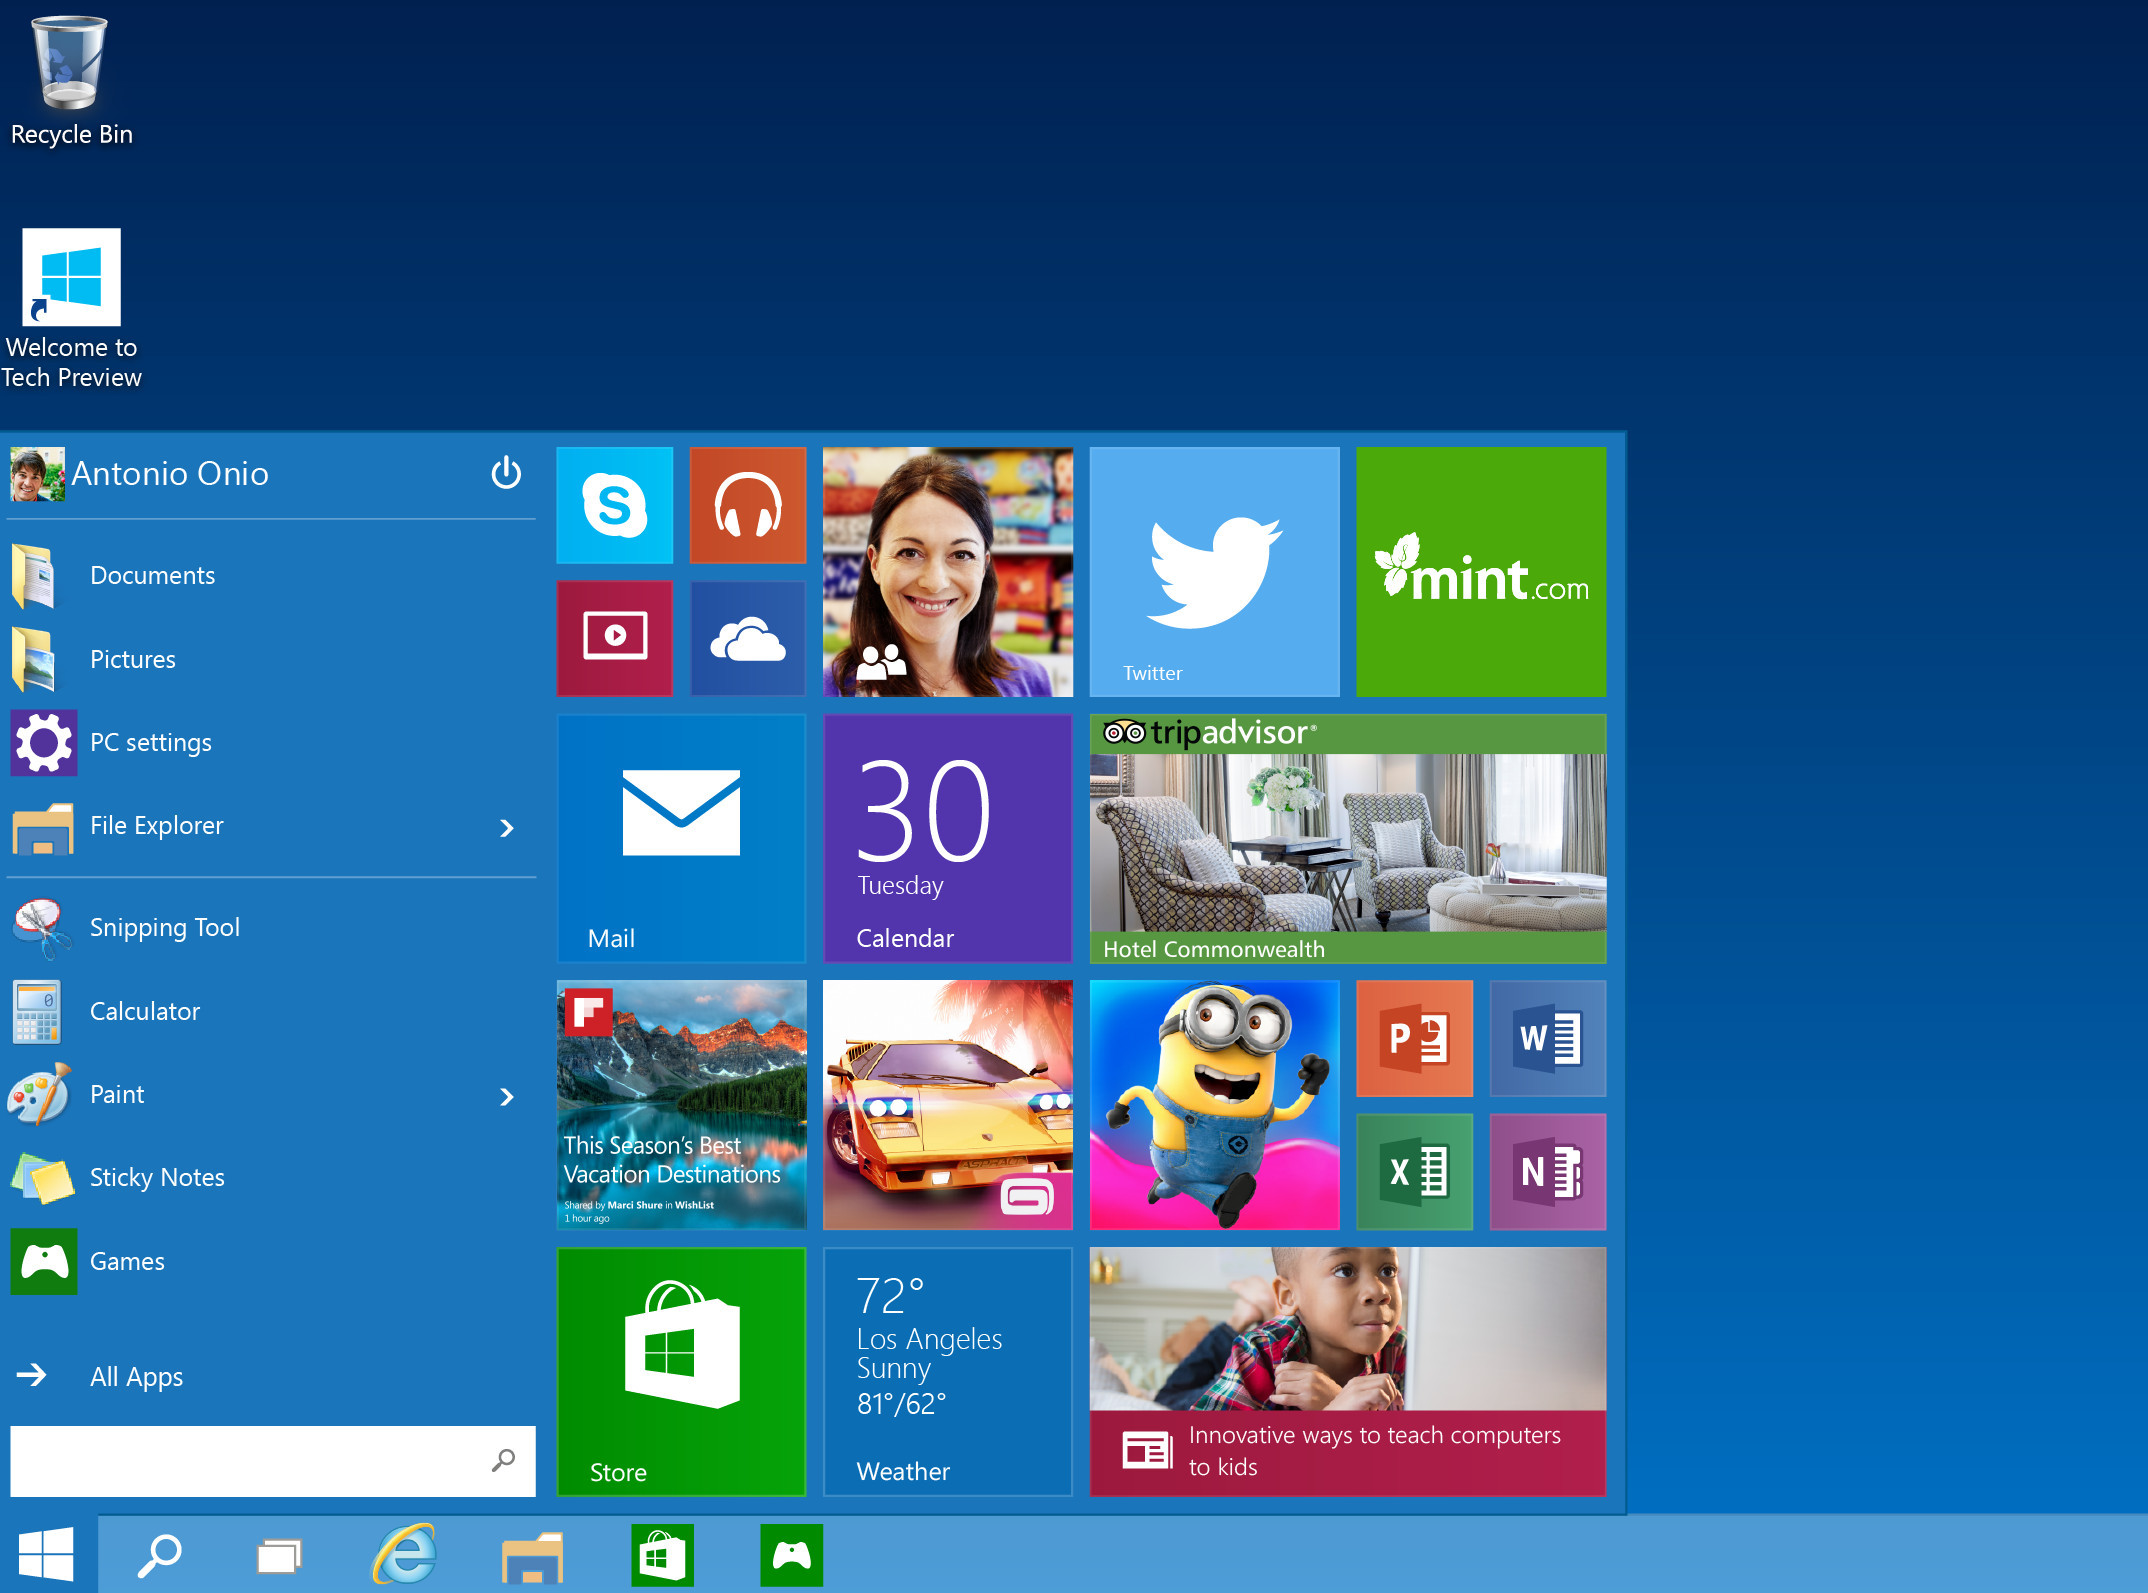Open Internet Explorer from the taskbar
The height and width of the screenshot is (1593, 2148).
pyautogui.click(x=404, y=1555)
